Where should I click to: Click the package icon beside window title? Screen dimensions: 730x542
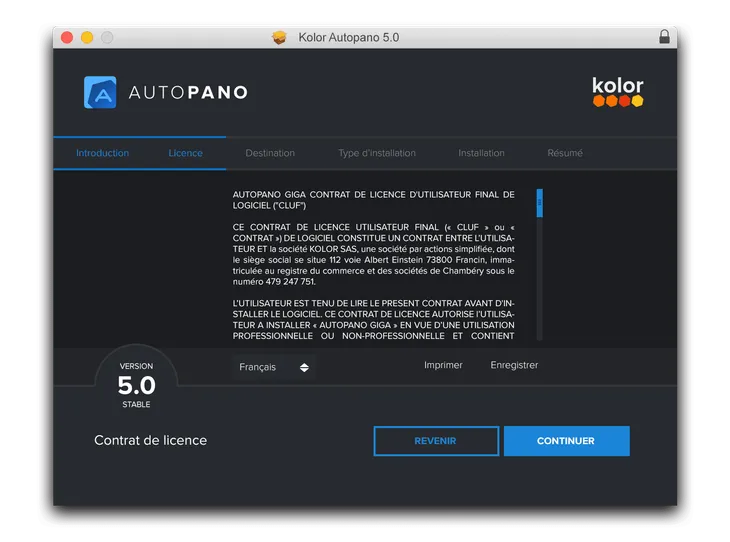tap(280, 37)
